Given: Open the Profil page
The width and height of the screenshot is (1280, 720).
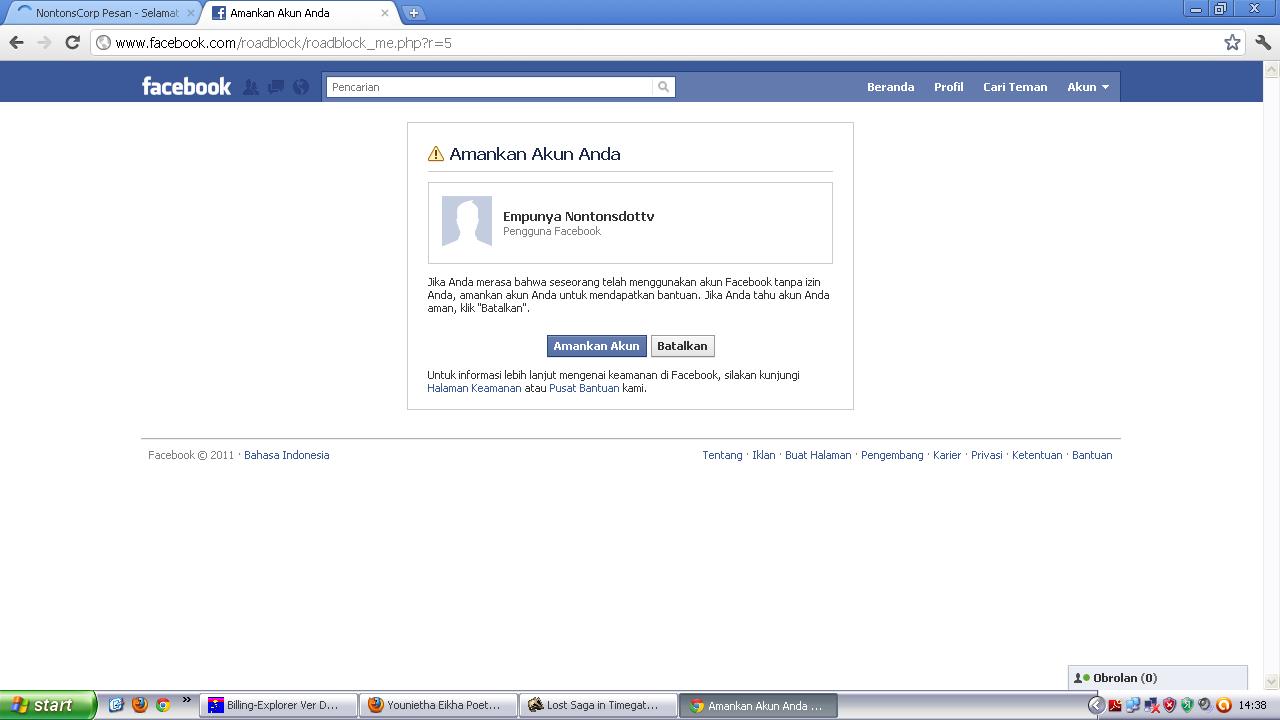Looking at the screenshot, I should tap(949, 87).
